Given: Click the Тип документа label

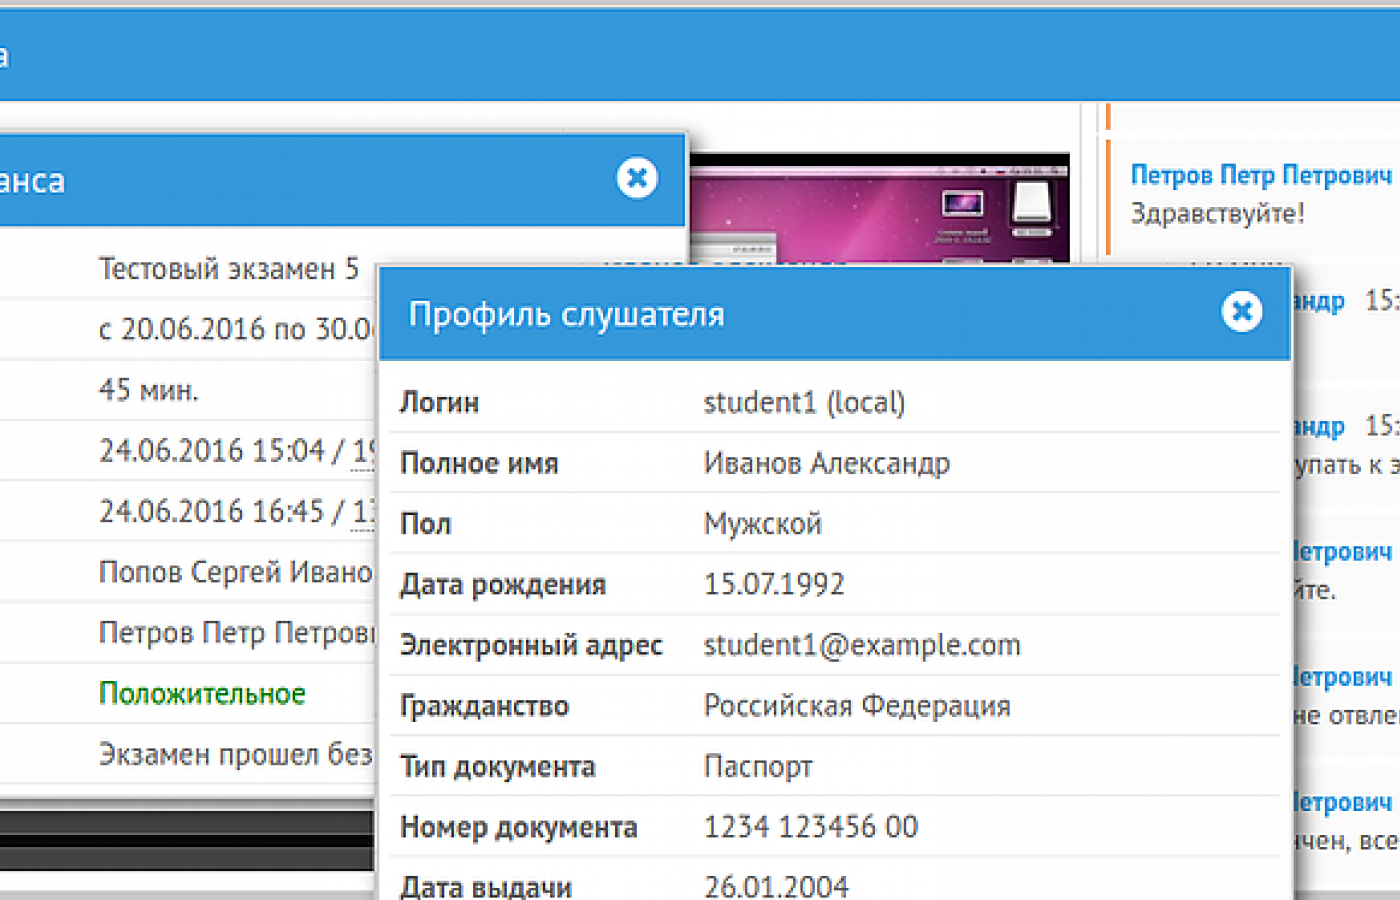Looking at the screenshot, I should point(498,767).
